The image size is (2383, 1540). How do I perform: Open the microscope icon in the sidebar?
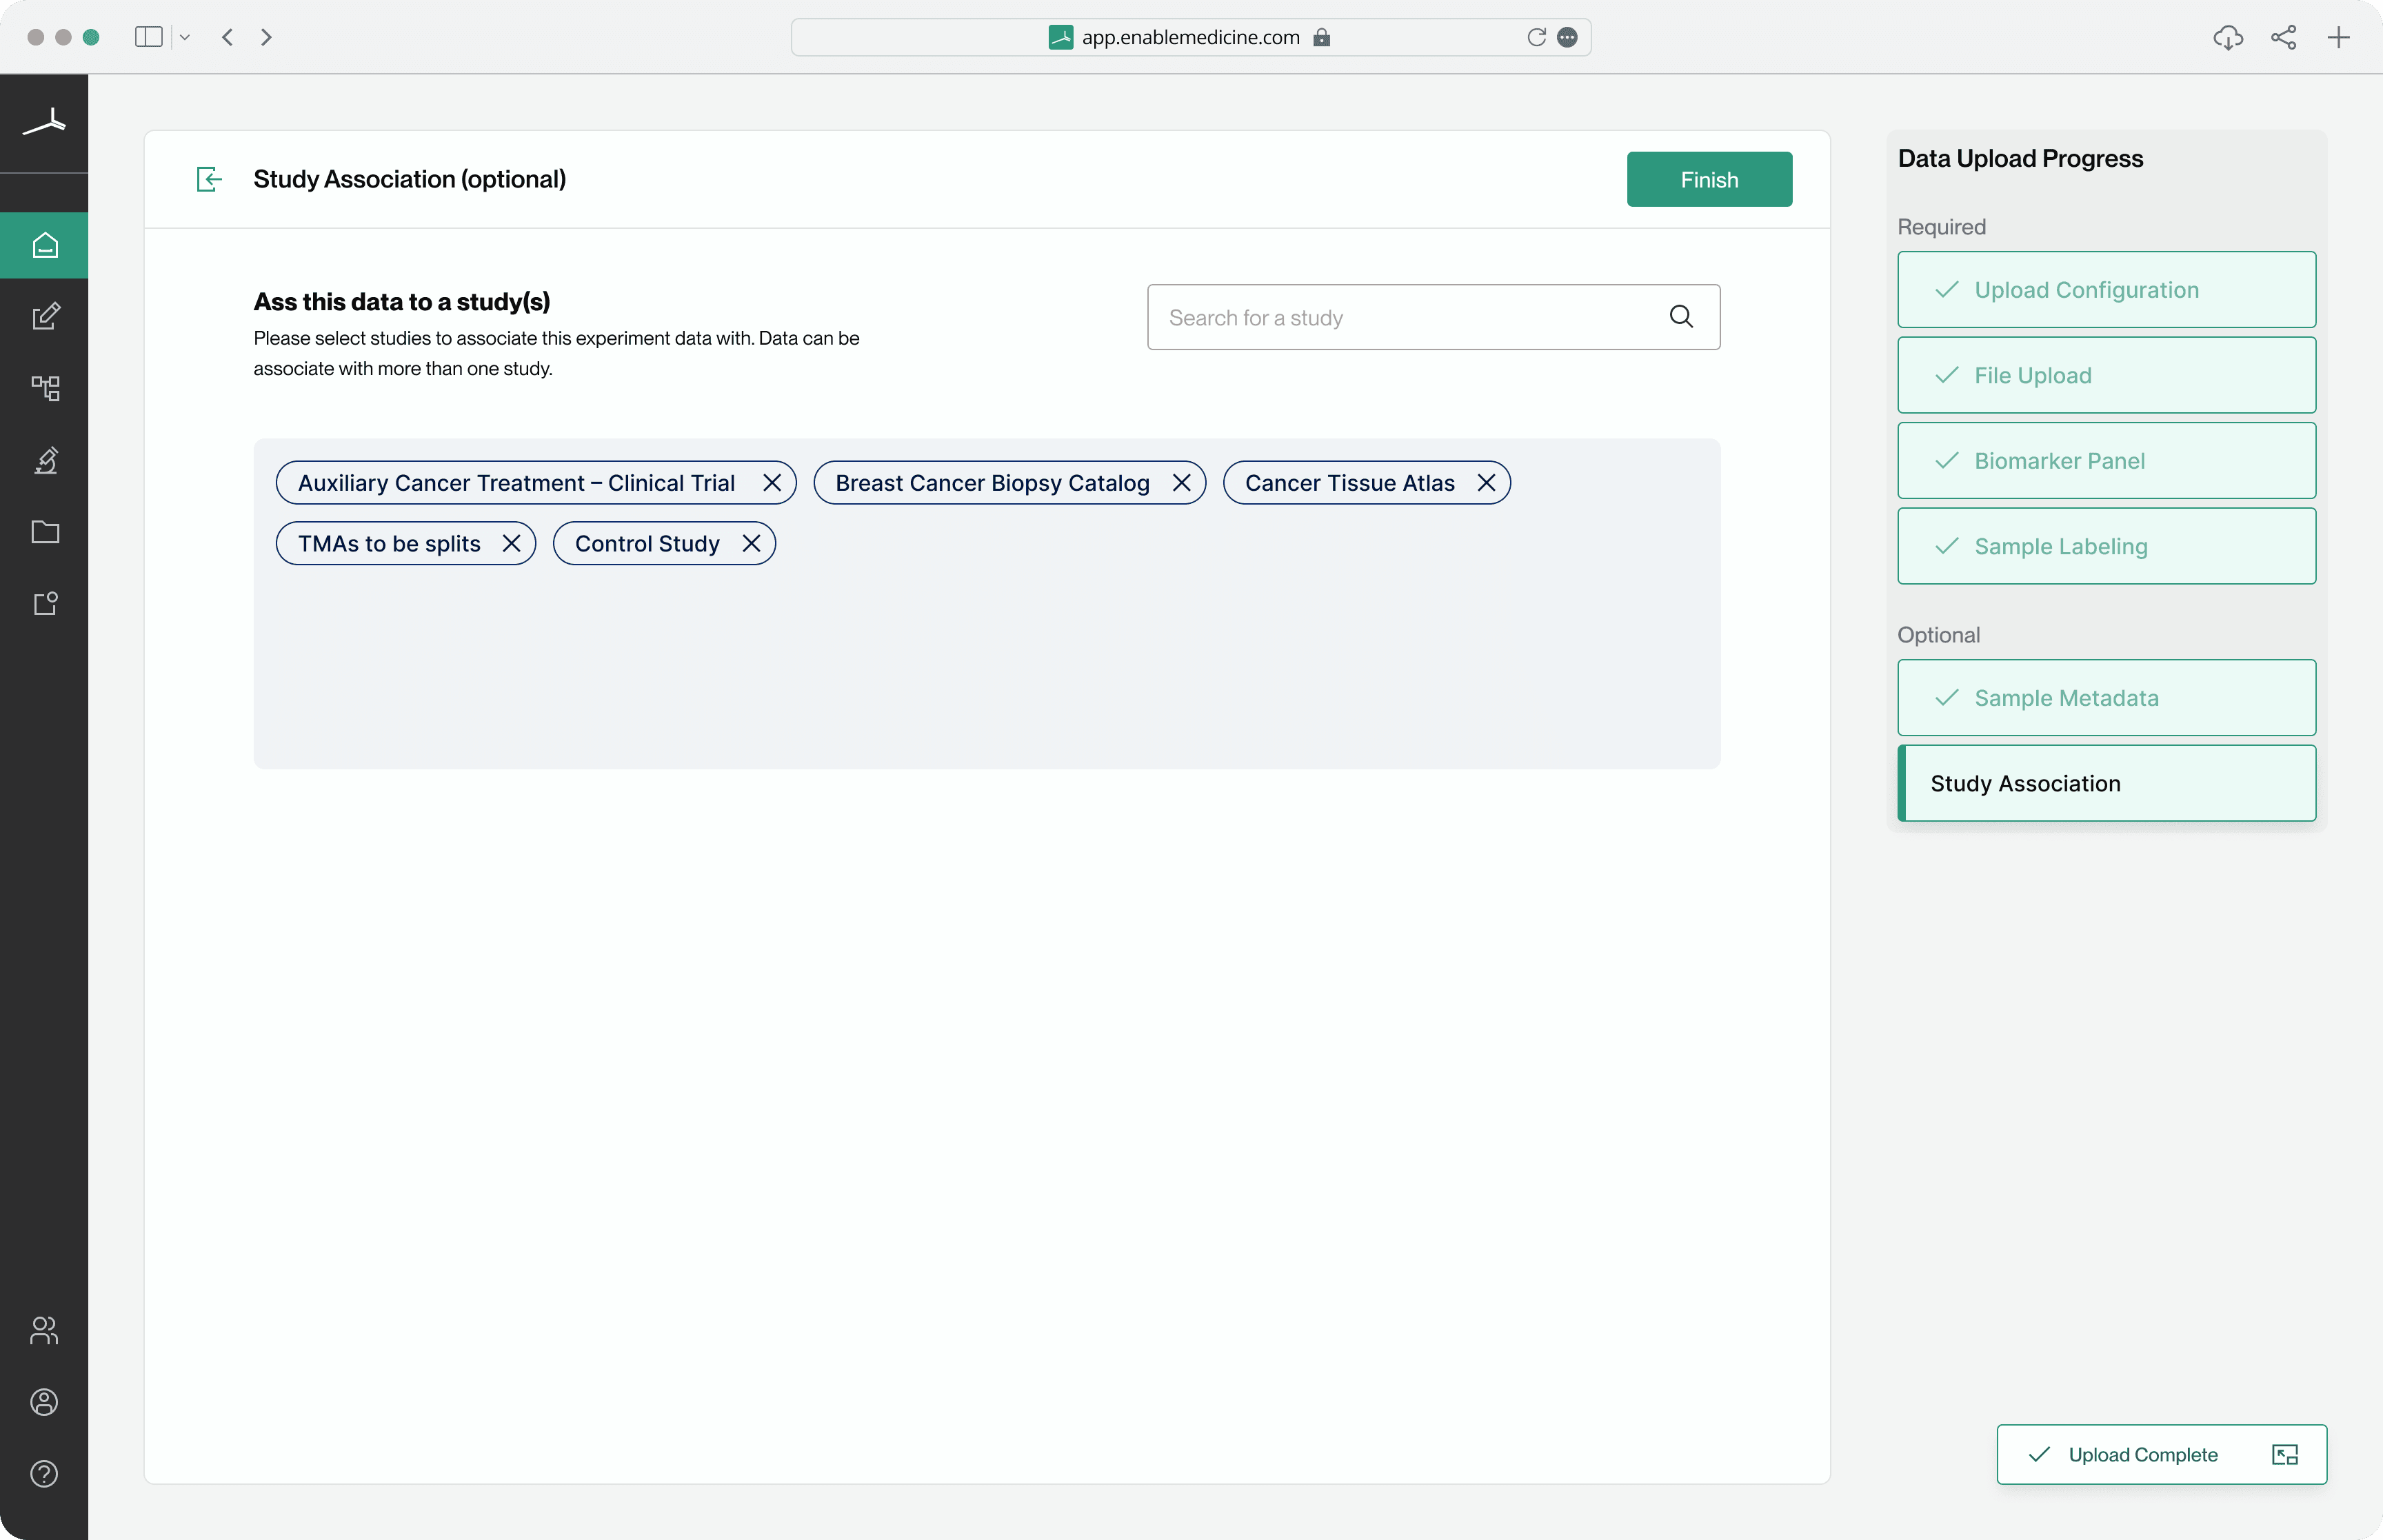[45, 460]
